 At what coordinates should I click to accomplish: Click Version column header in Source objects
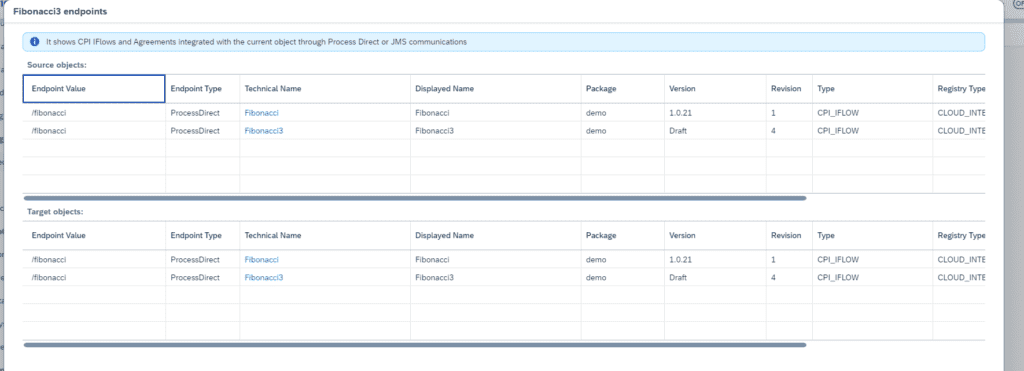(x=715, y=89)
